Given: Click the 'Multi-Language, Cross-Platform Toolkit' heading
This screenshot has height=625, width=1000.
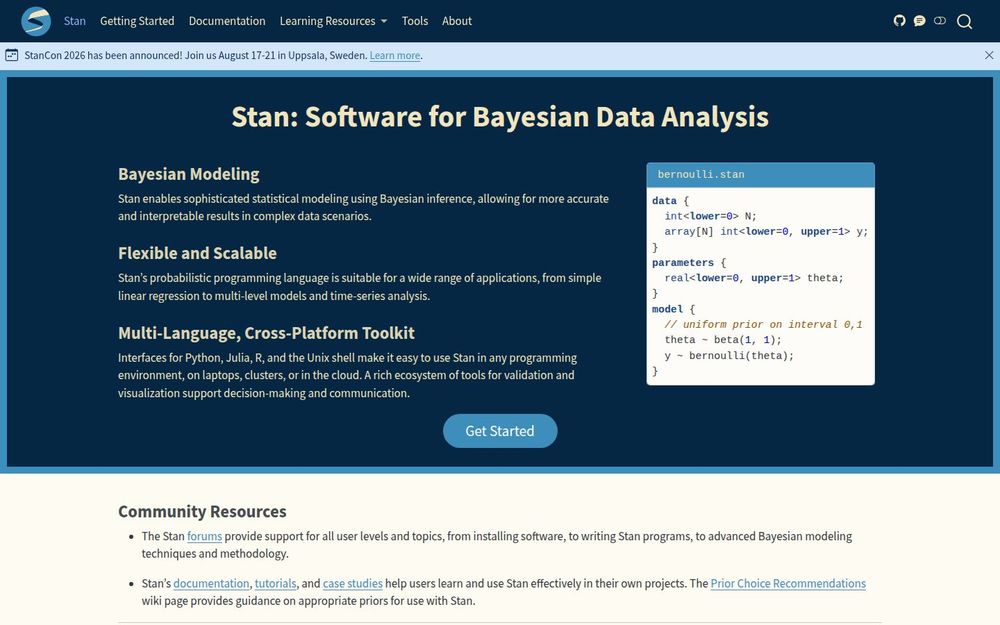Looking at the screenshot, I should tap(266, 333).
